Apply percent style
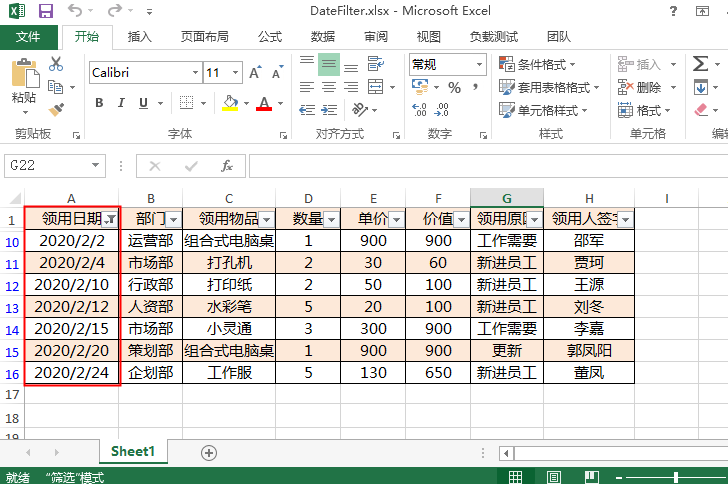728x484 pixels. click(455, 87)
